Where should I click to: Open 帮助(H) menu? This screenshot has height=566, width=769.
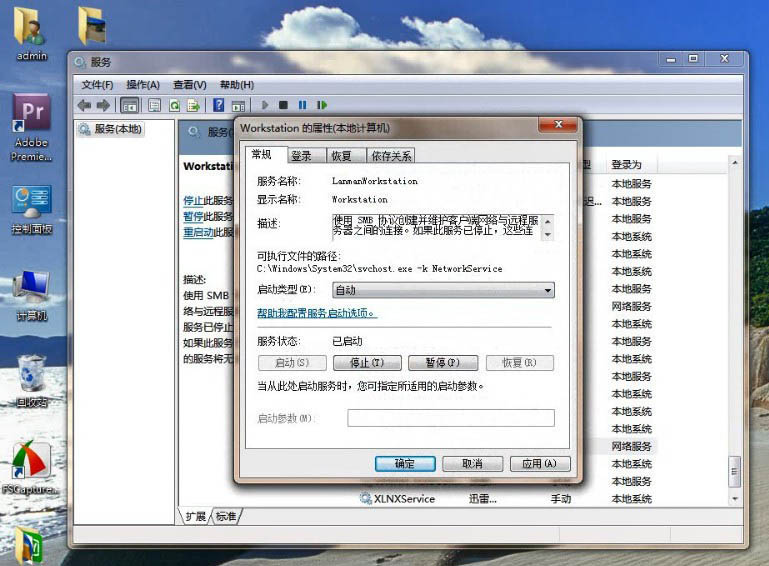(x=236, y=85)
